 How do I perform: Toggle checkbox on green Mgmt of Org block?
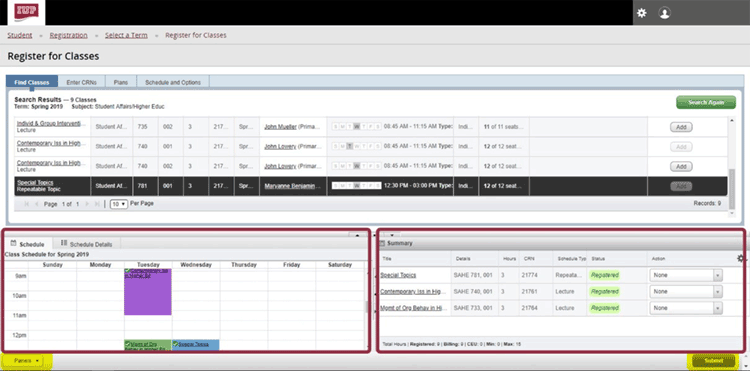pos(127,343)
